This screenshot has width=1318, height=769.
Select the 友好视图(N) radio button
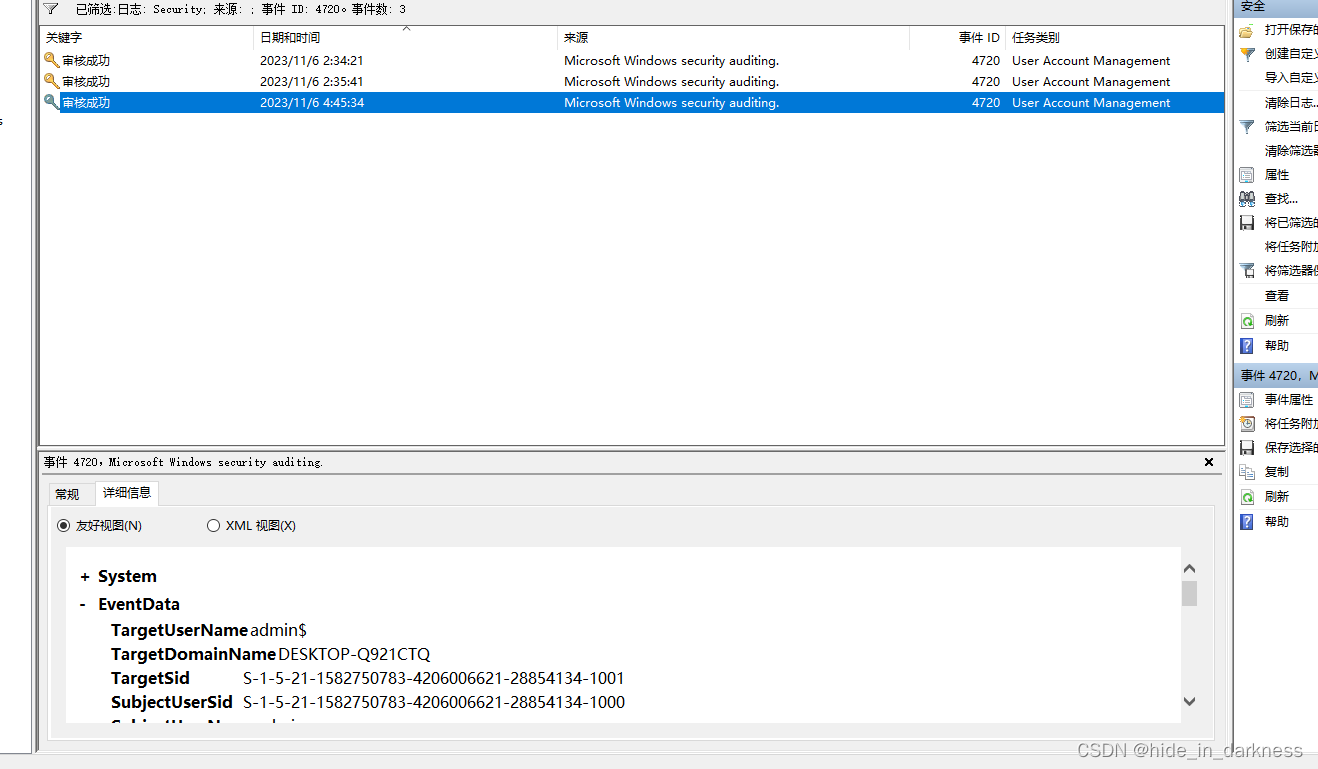point(64,526)
